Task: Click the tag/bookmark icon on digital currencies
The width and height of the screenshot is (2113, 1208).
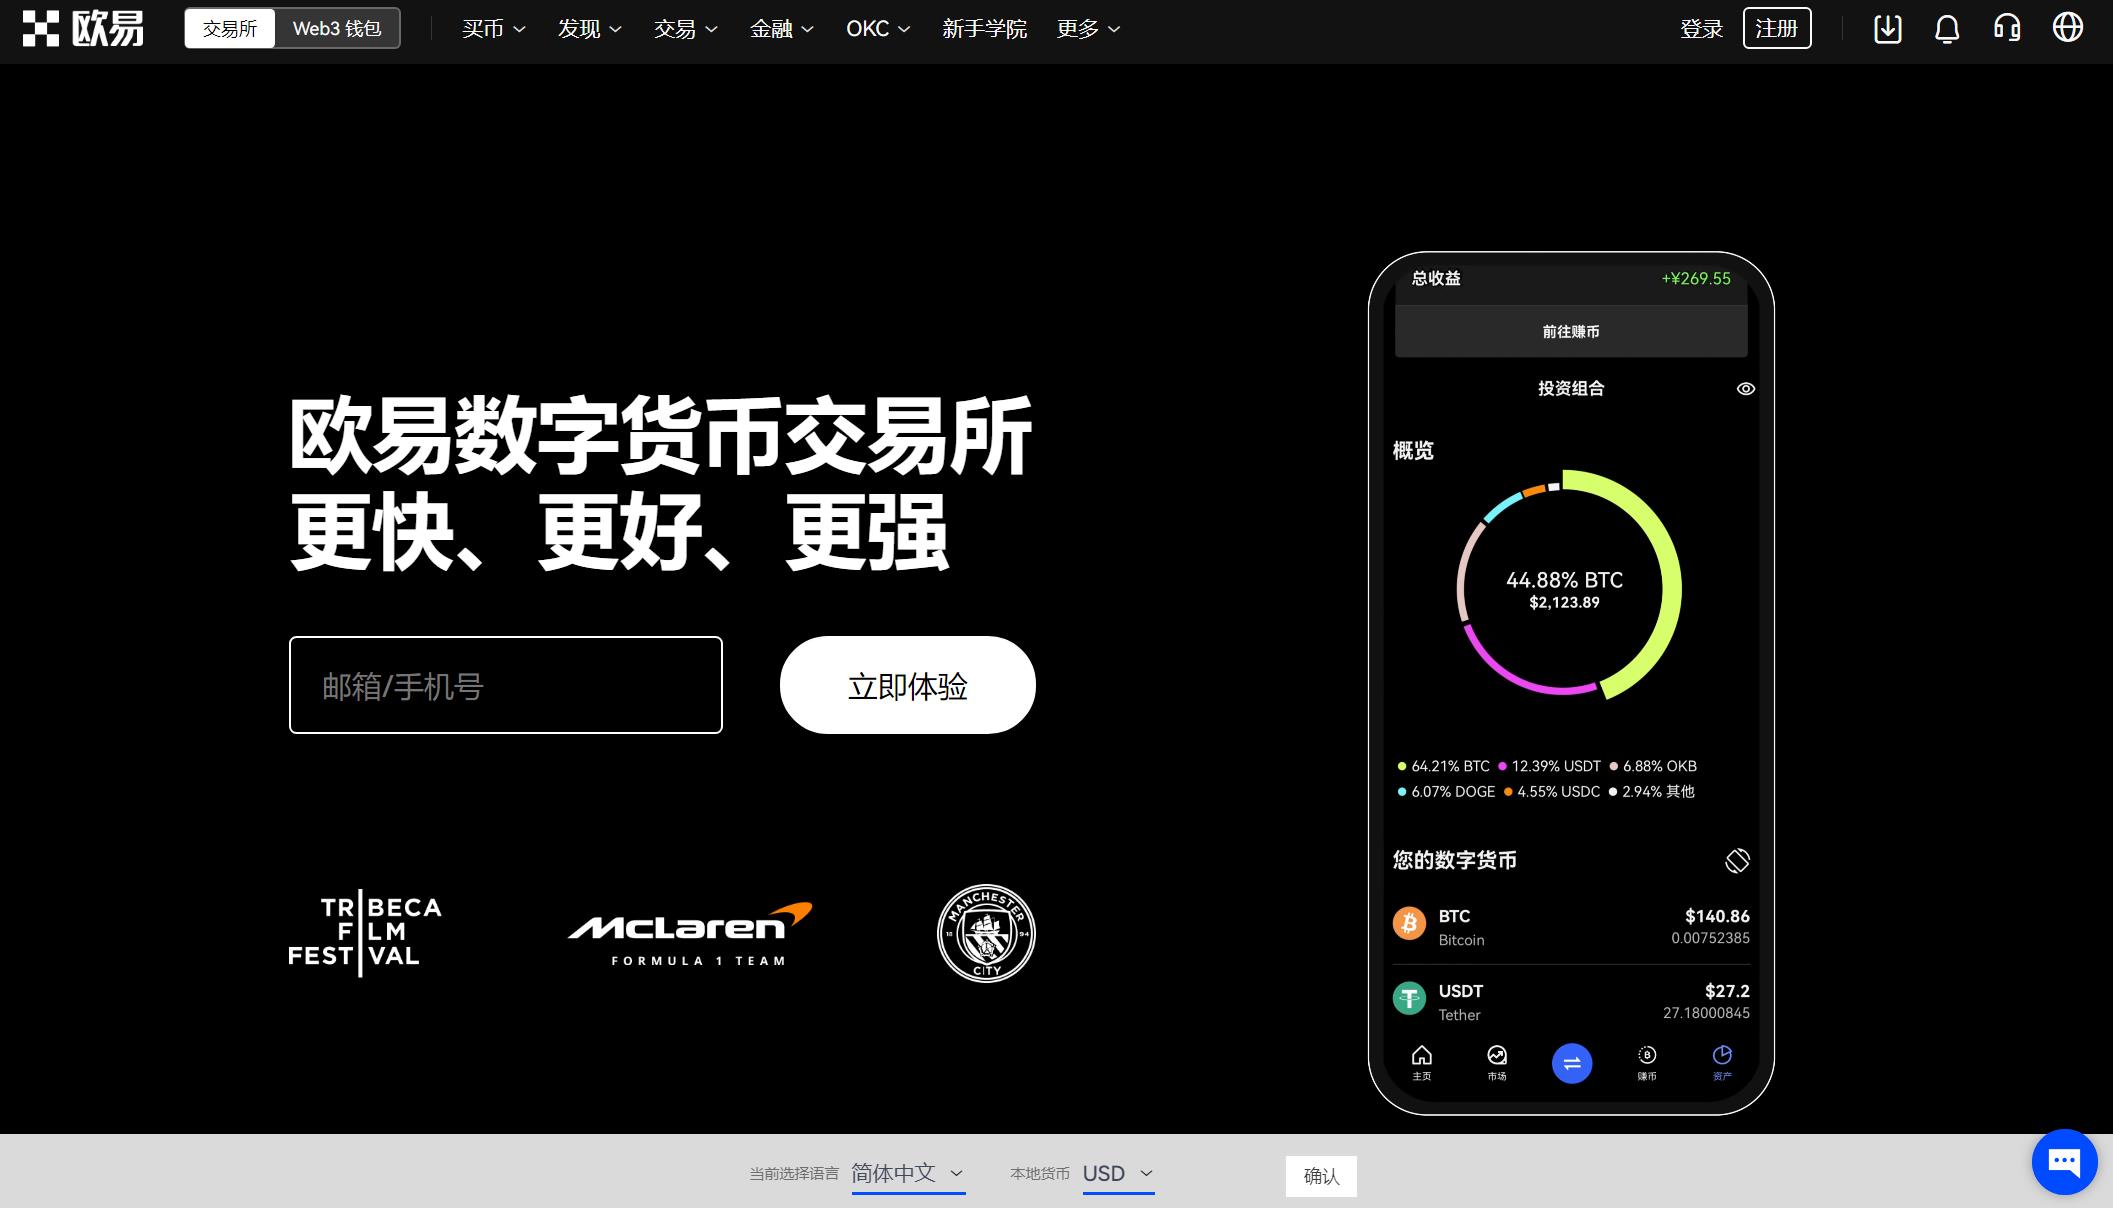Action: tap(1736, 858)
